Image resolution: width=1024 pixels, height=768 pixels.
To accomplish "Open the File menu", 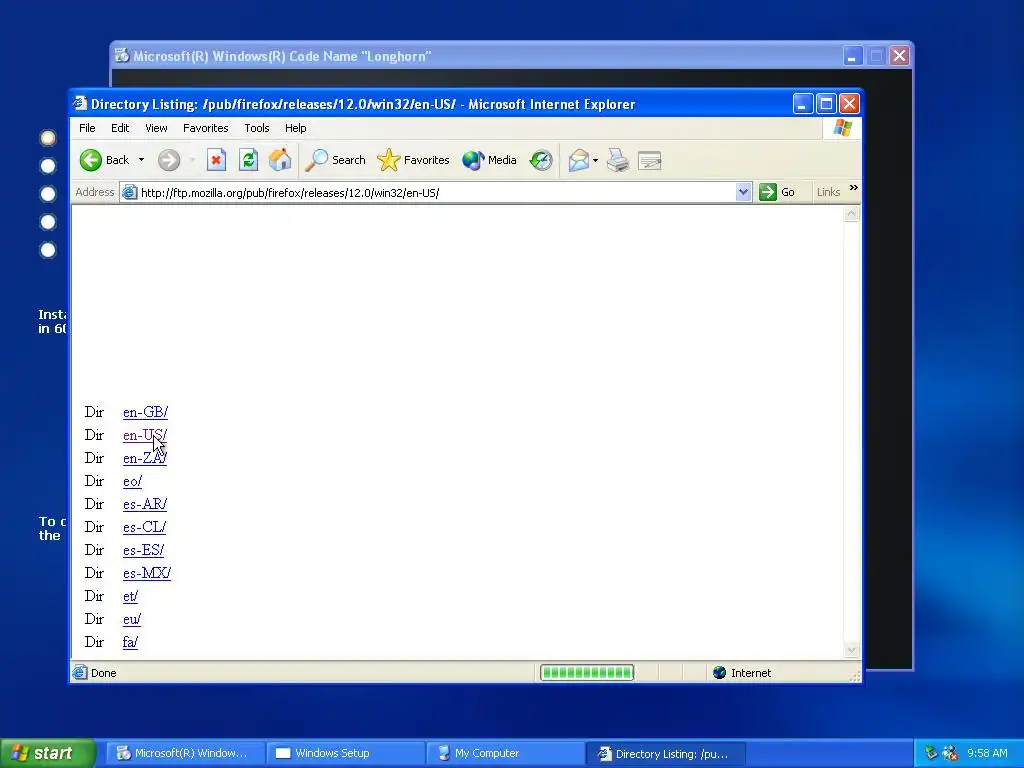I will [87, 128].
